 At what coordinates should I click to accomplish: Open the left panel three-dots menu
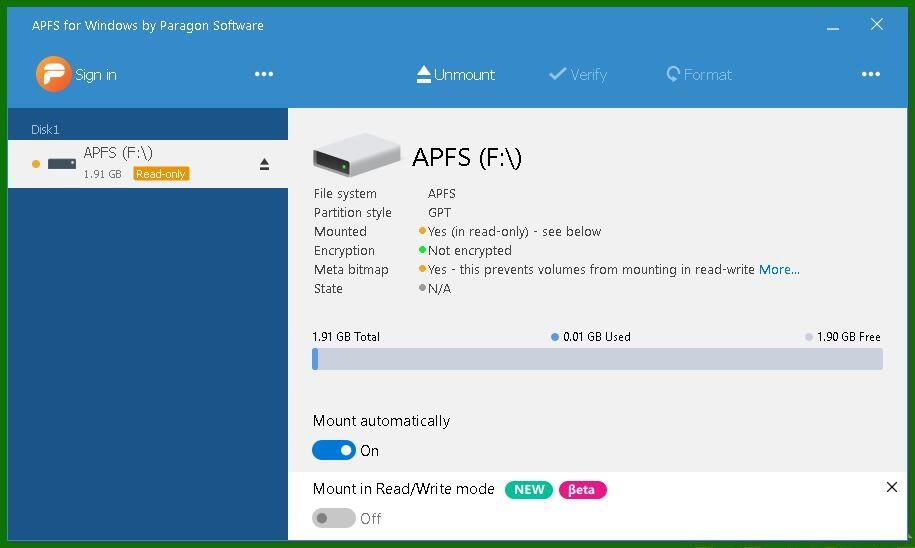264,74
